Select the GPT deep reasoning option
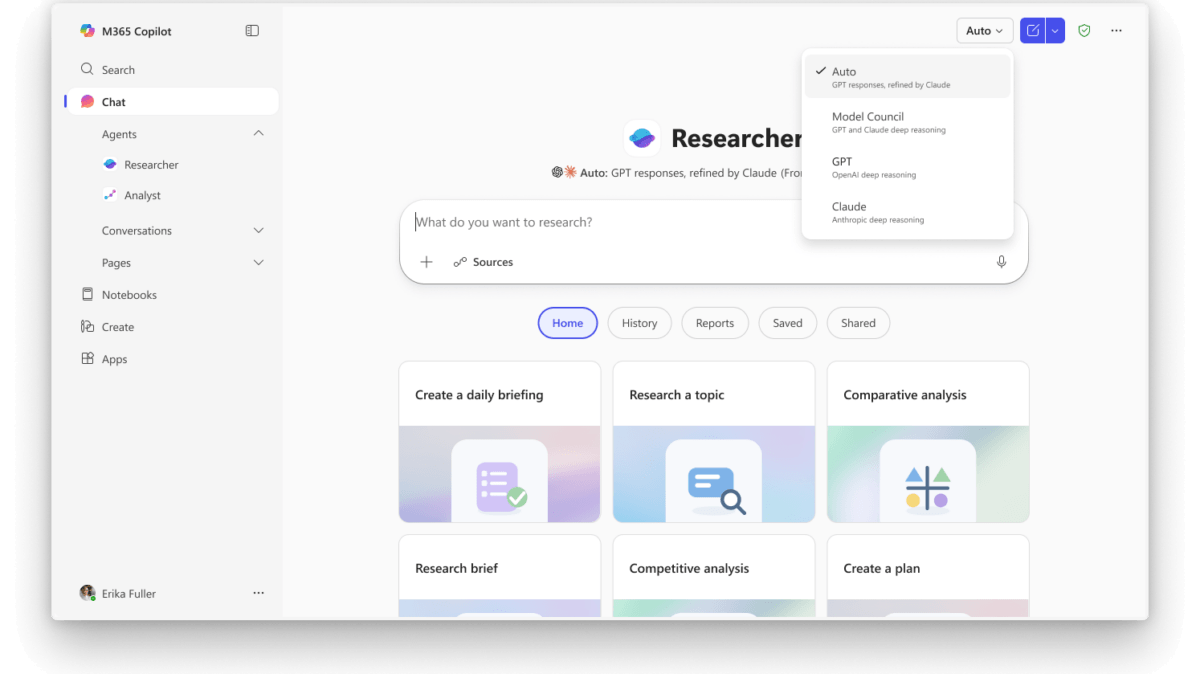1200x674 pixels. [x=907, y=167]
